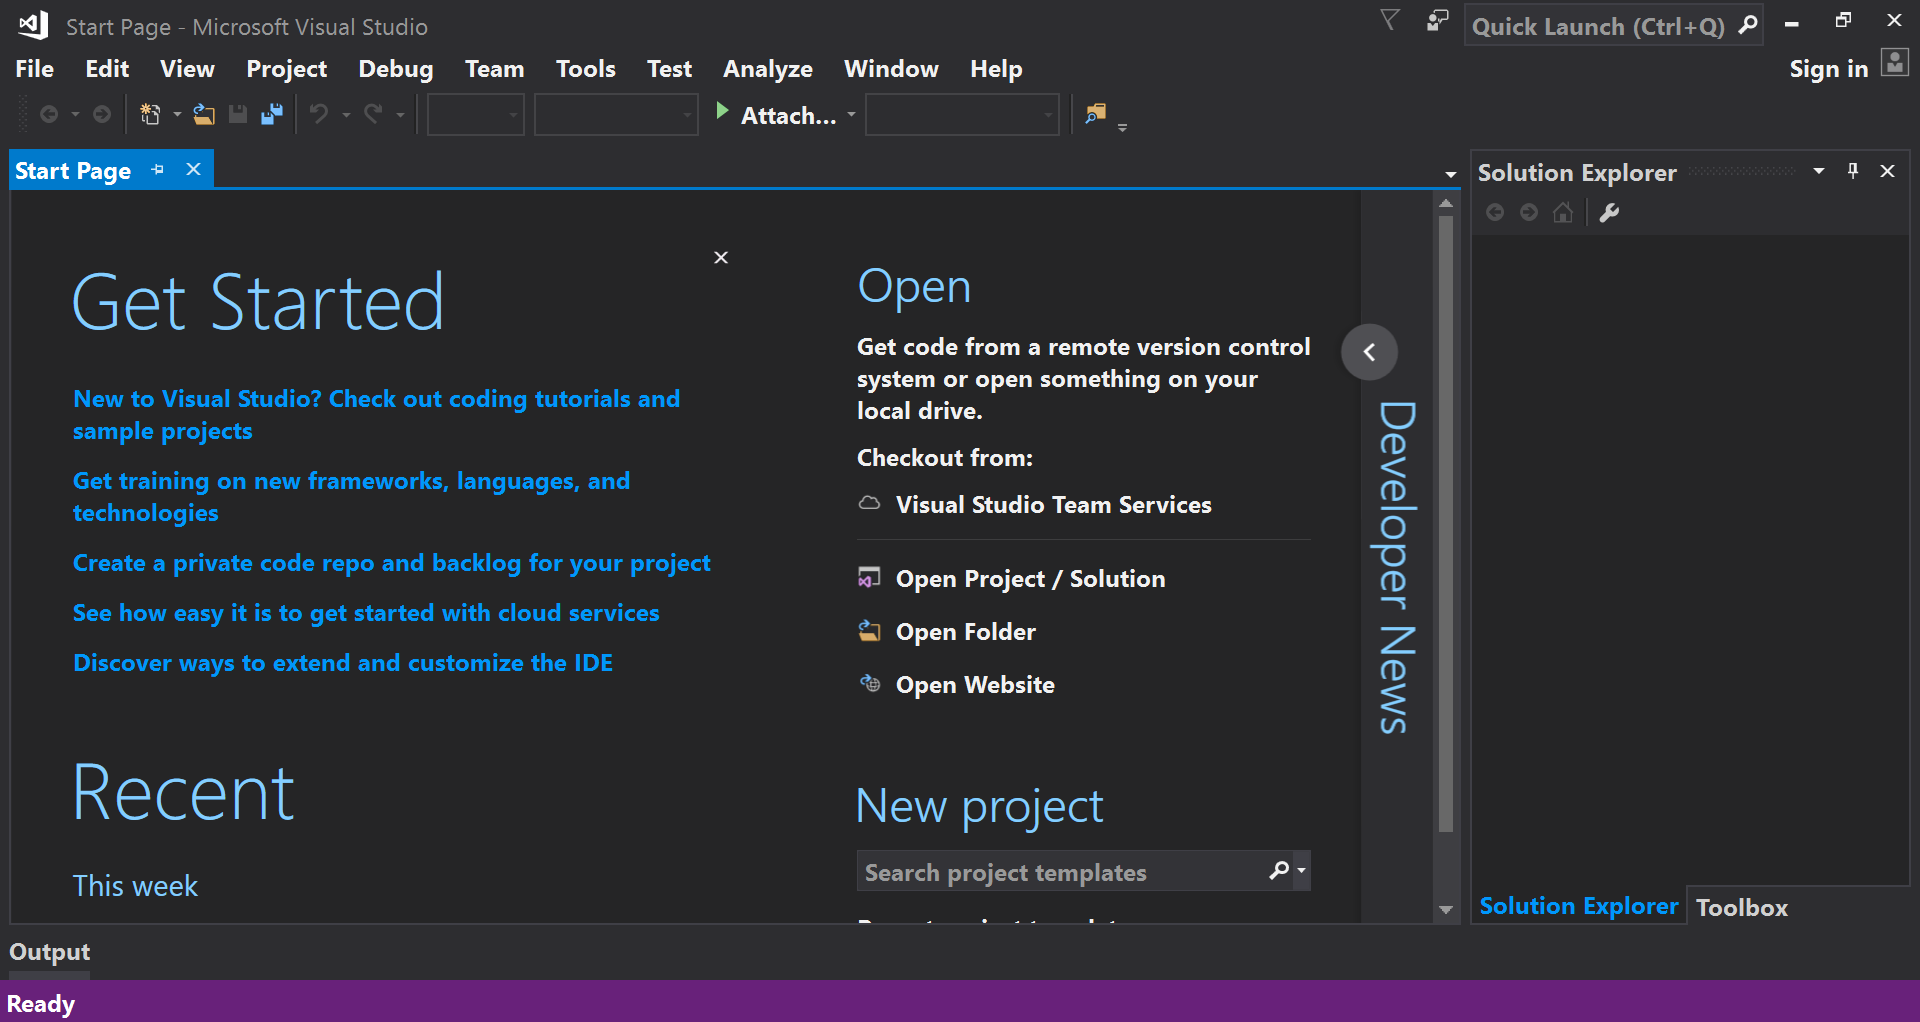Screen dimensions: 1920x1022
Task: Expand the New Project dropdown arrow
Action: pyautogui.click(x=177, y=115)
